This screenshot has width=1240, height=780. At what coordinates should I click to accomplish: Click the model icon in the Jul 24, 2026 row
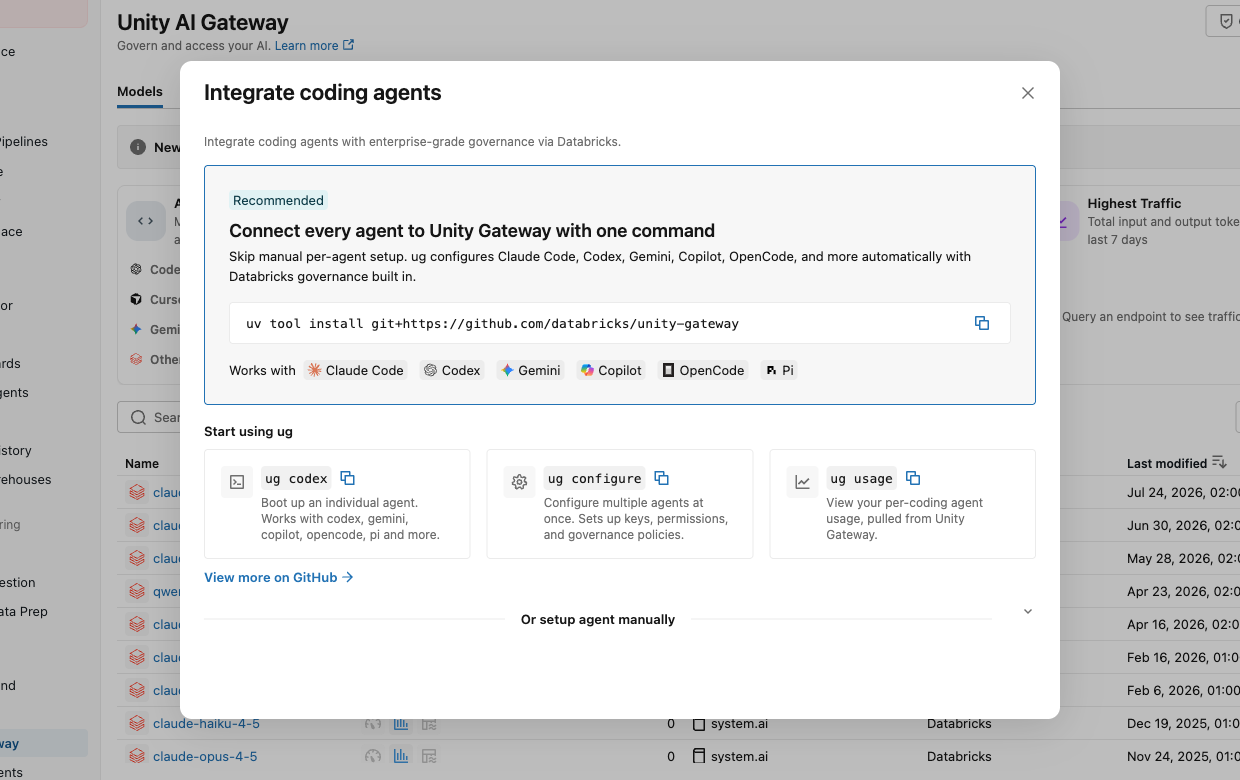click(x=136, y=492)
